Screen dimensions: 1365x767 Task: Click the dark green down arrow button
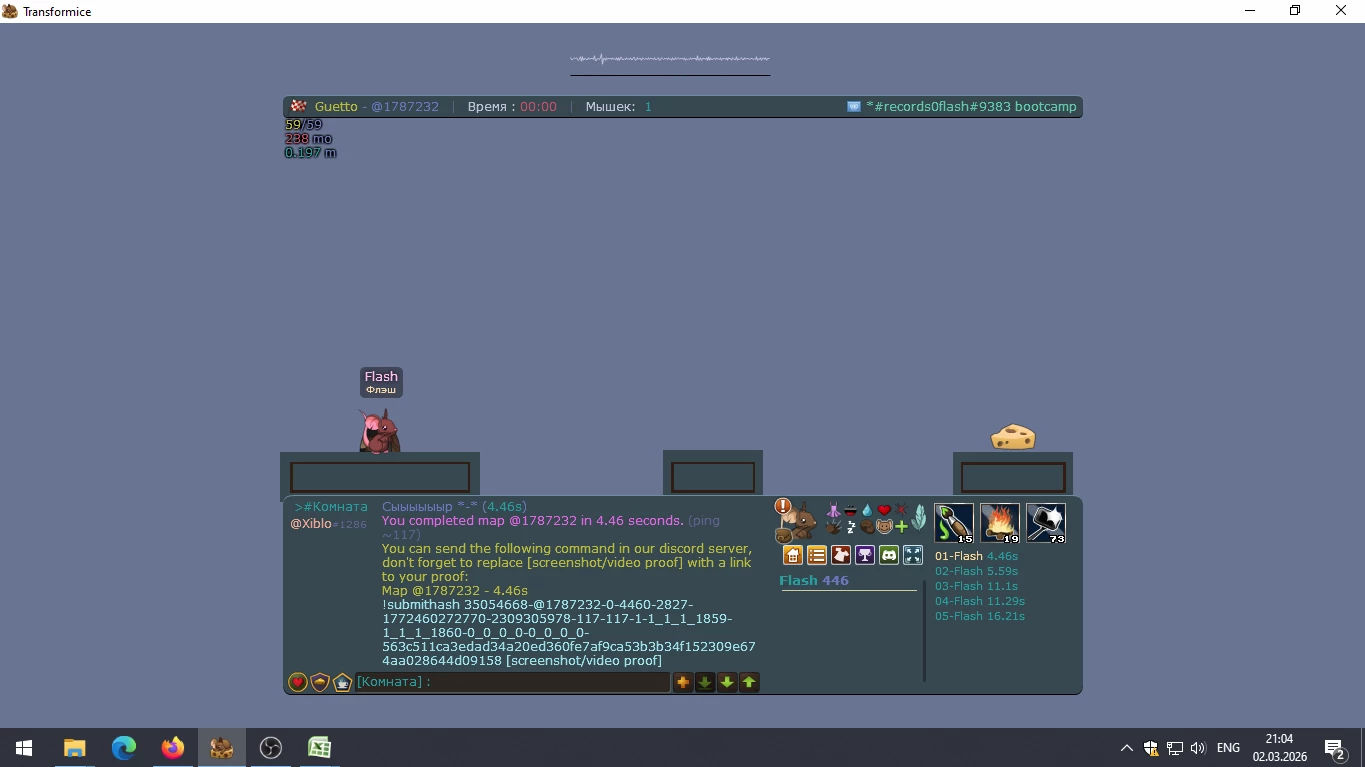pos(705,682)
